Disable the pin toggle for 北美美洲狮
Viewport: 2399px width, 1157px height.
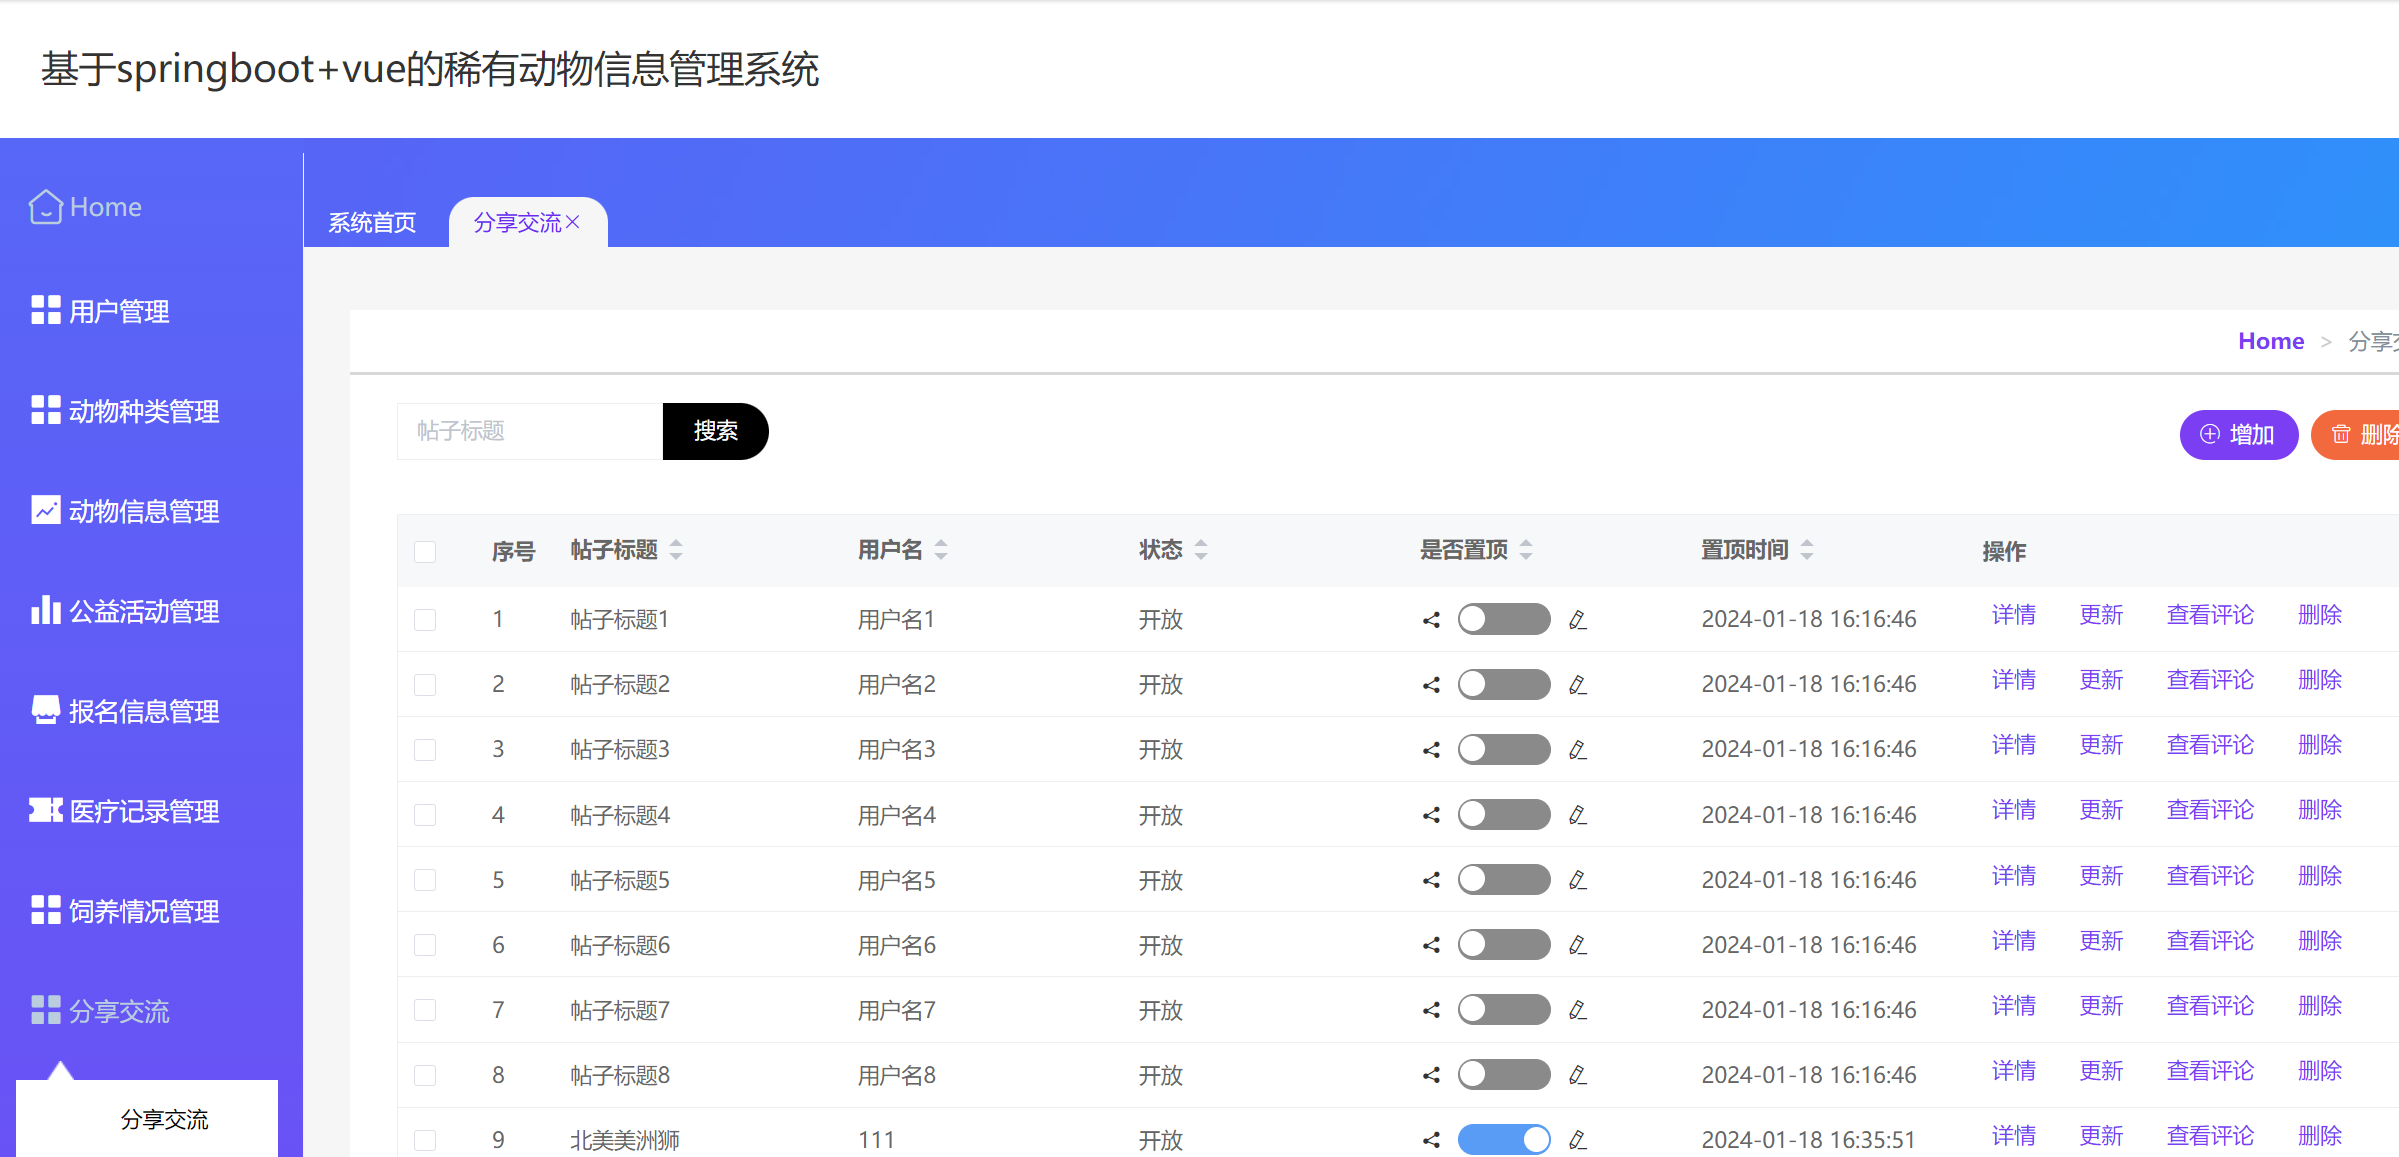point(1504,1139)
